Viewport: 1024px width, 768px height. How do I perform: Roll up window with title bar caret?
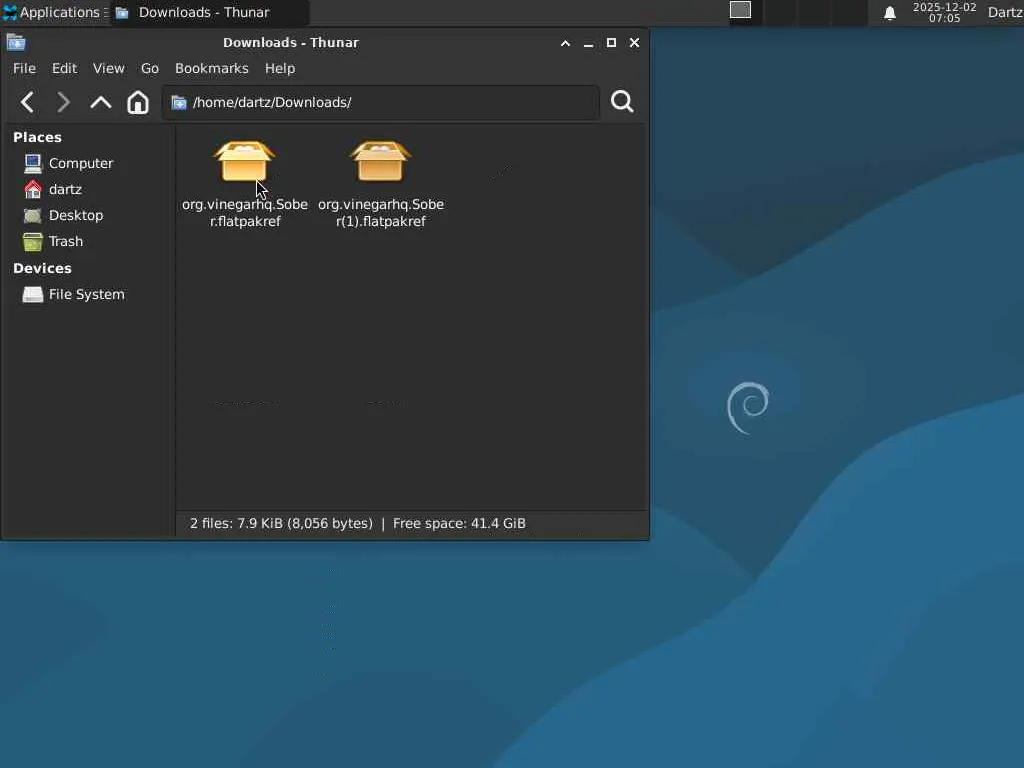click(566, 43)
